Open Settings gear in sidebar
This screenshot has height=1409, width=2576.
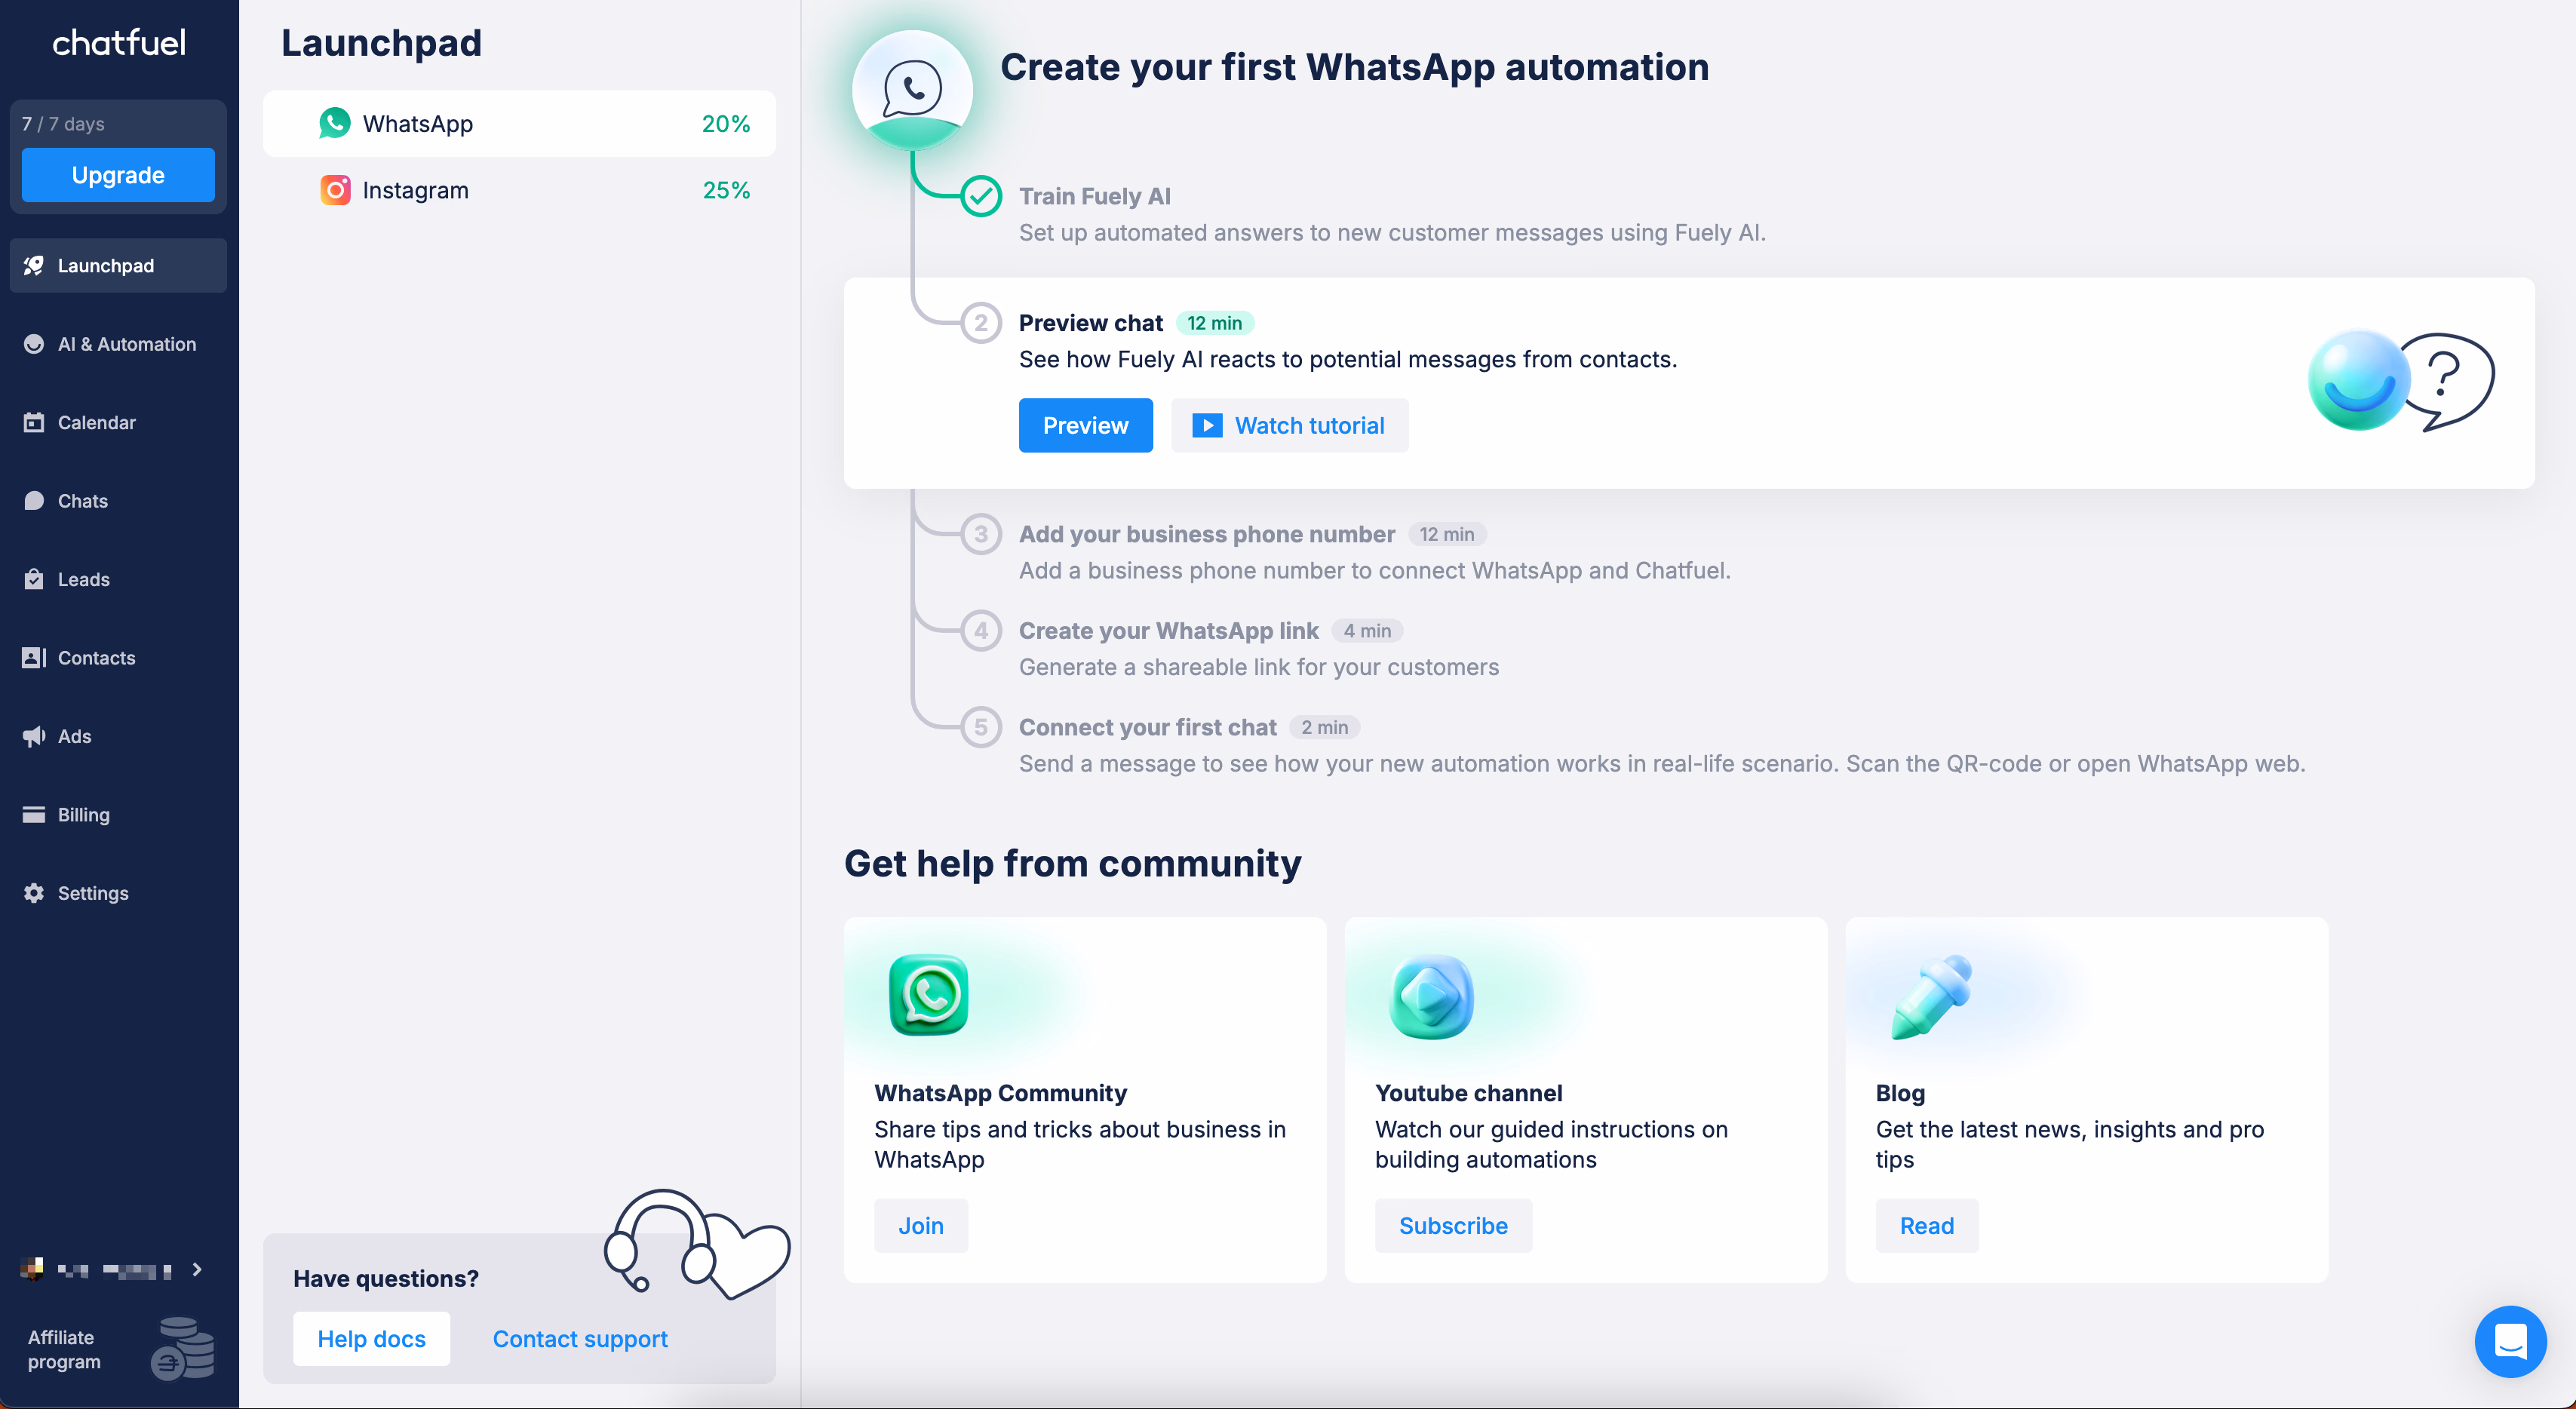[34, 893]
